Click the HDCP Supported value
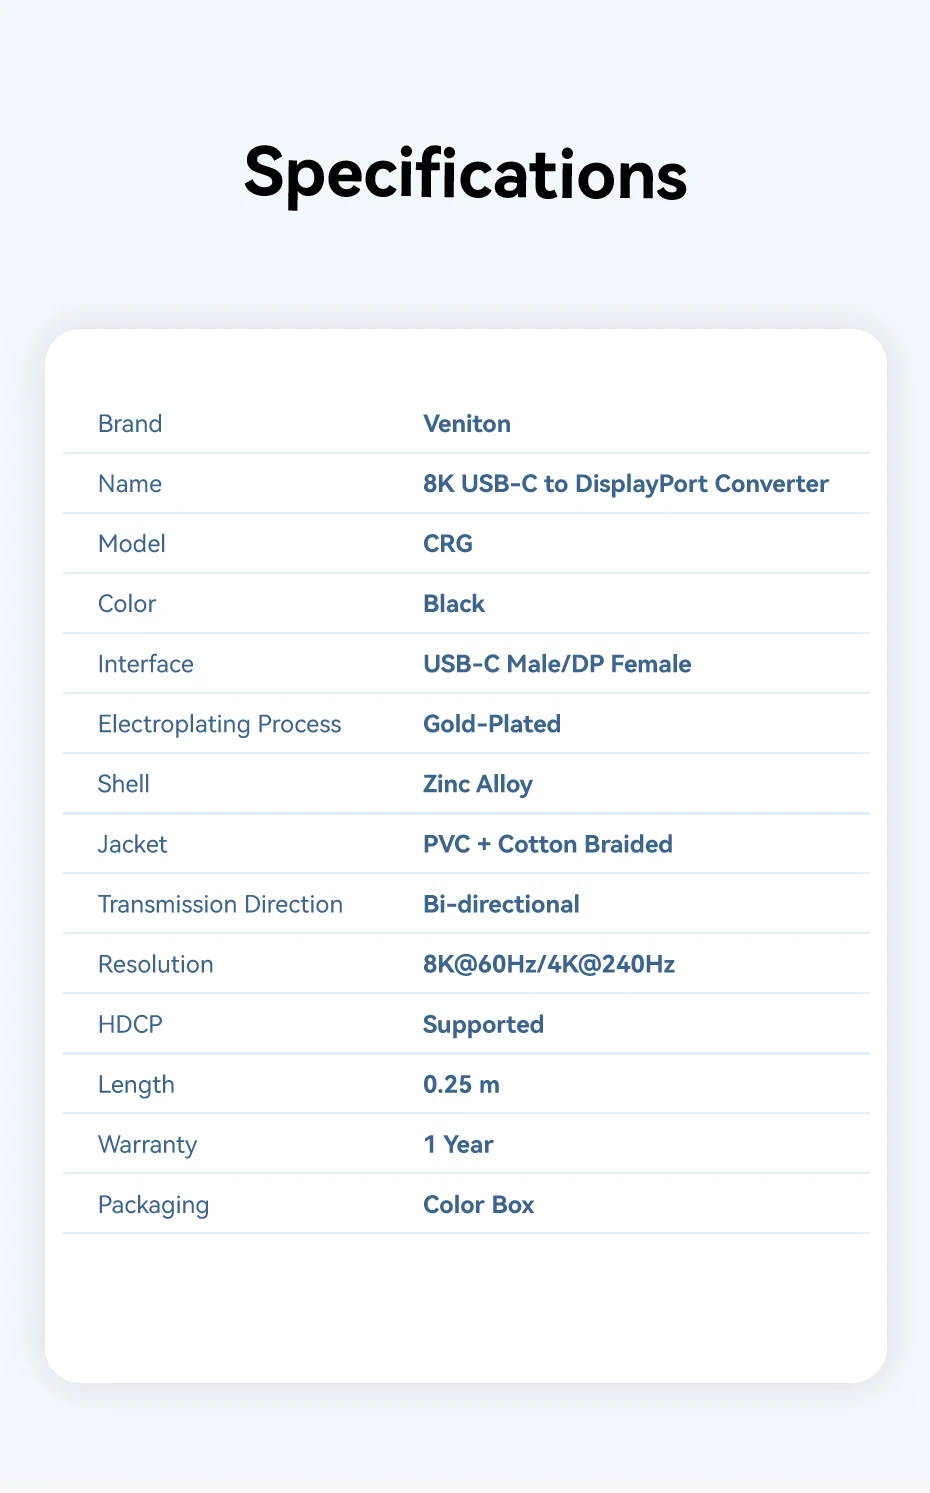 coord(483,1025)
